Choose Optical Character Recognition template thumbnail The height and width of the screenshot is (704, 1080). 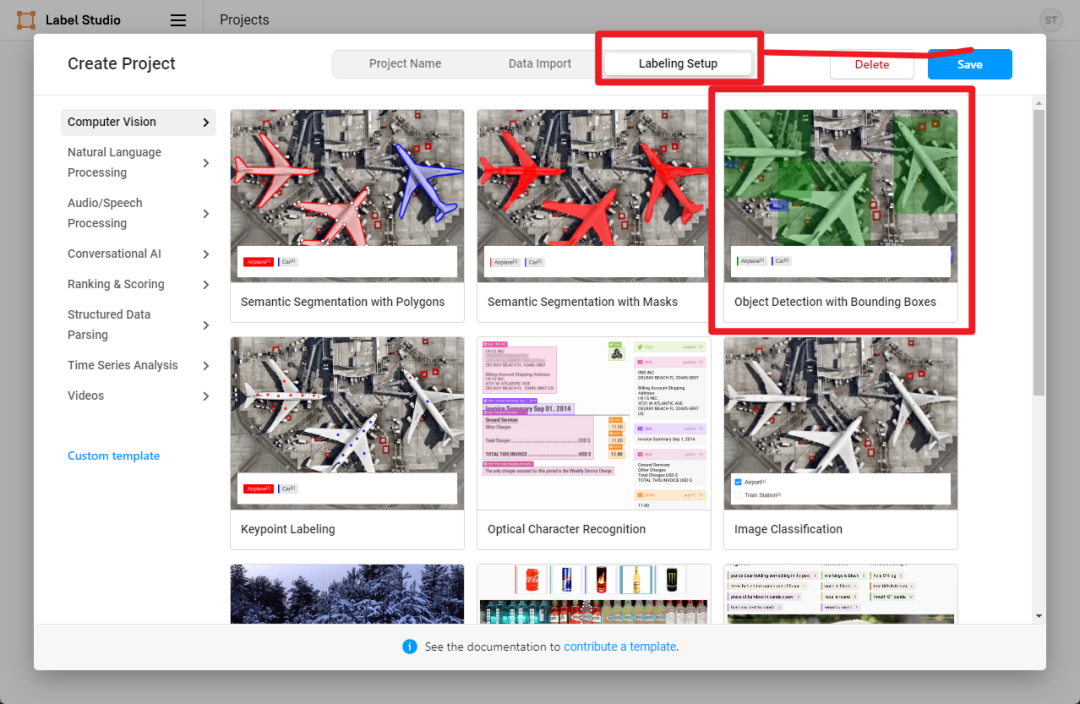[x=594, y=423]
